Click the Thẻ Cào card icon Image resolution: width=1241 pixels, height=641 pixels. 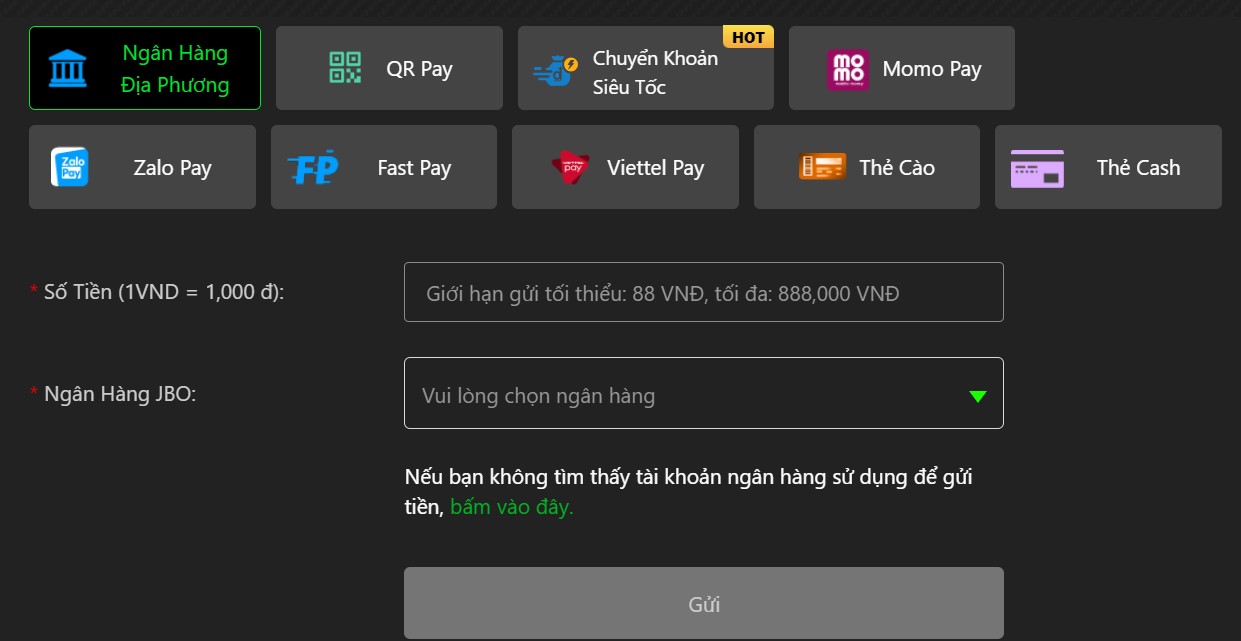pos(821,166)
